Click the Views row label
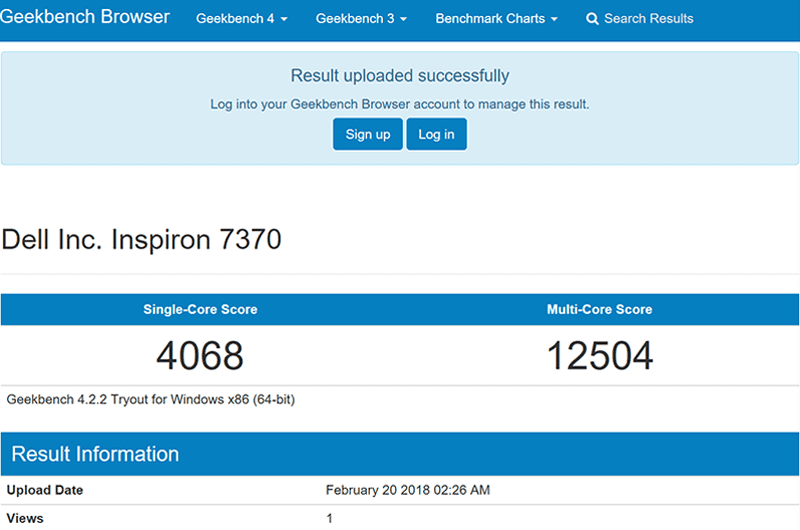Image resolution: width=800 pixels, height=530 pixels. click(25, 518)
